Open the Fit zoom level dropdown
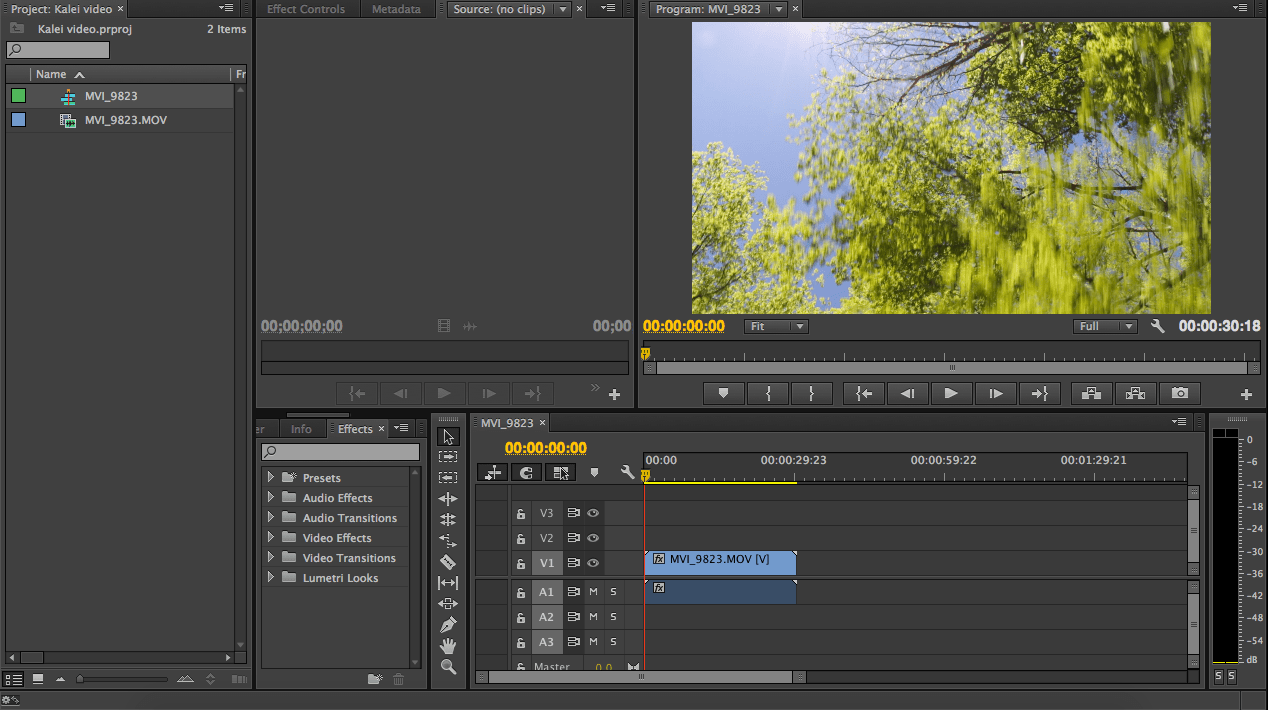The width and height of the screenshot is (1268, 710). (776, 325)
